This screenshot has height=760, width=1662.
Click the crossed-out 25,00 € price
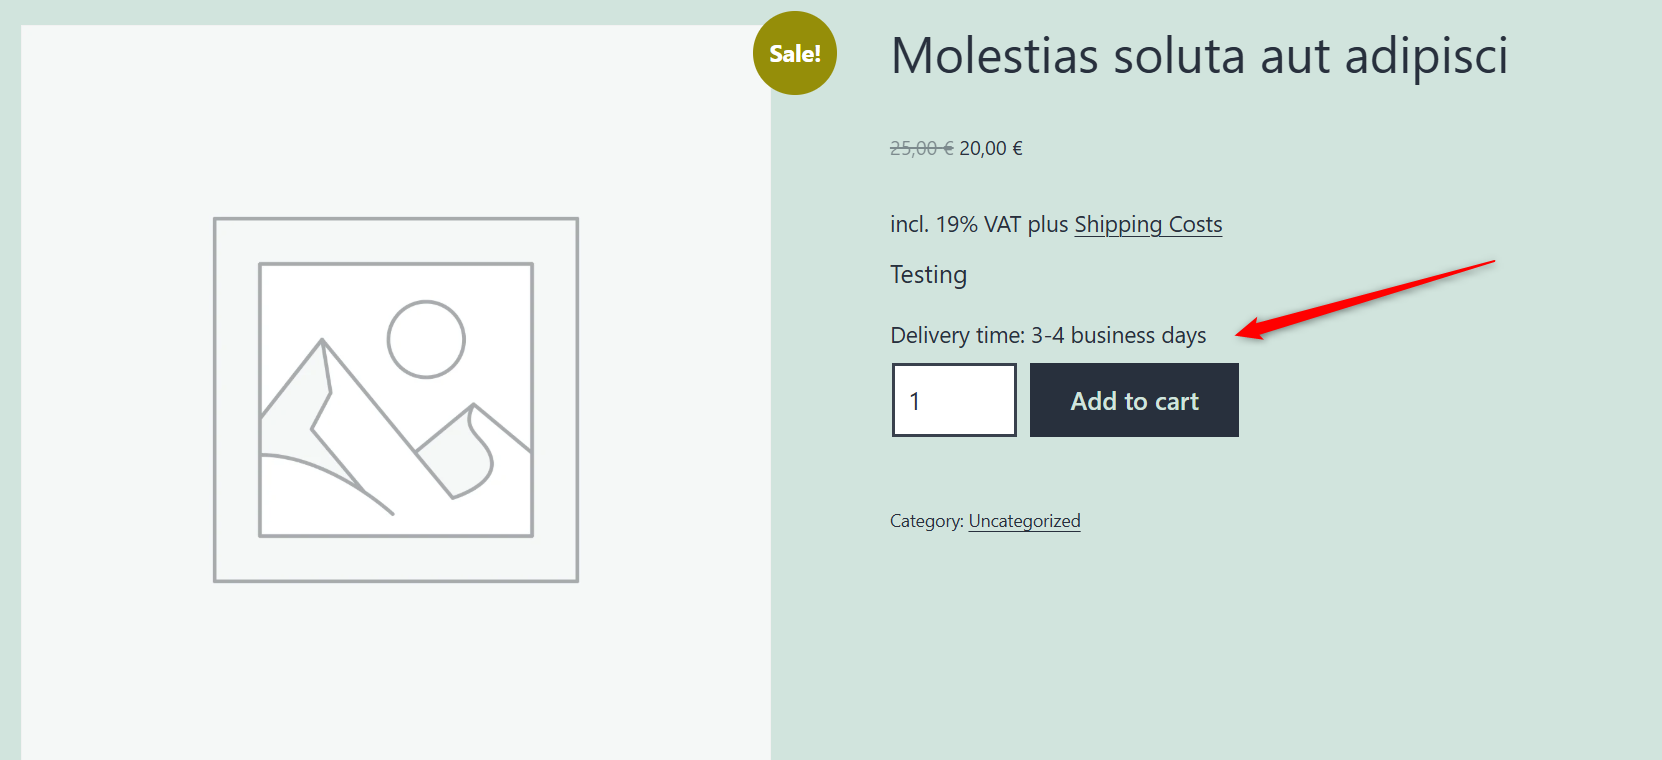coord(921,148)
